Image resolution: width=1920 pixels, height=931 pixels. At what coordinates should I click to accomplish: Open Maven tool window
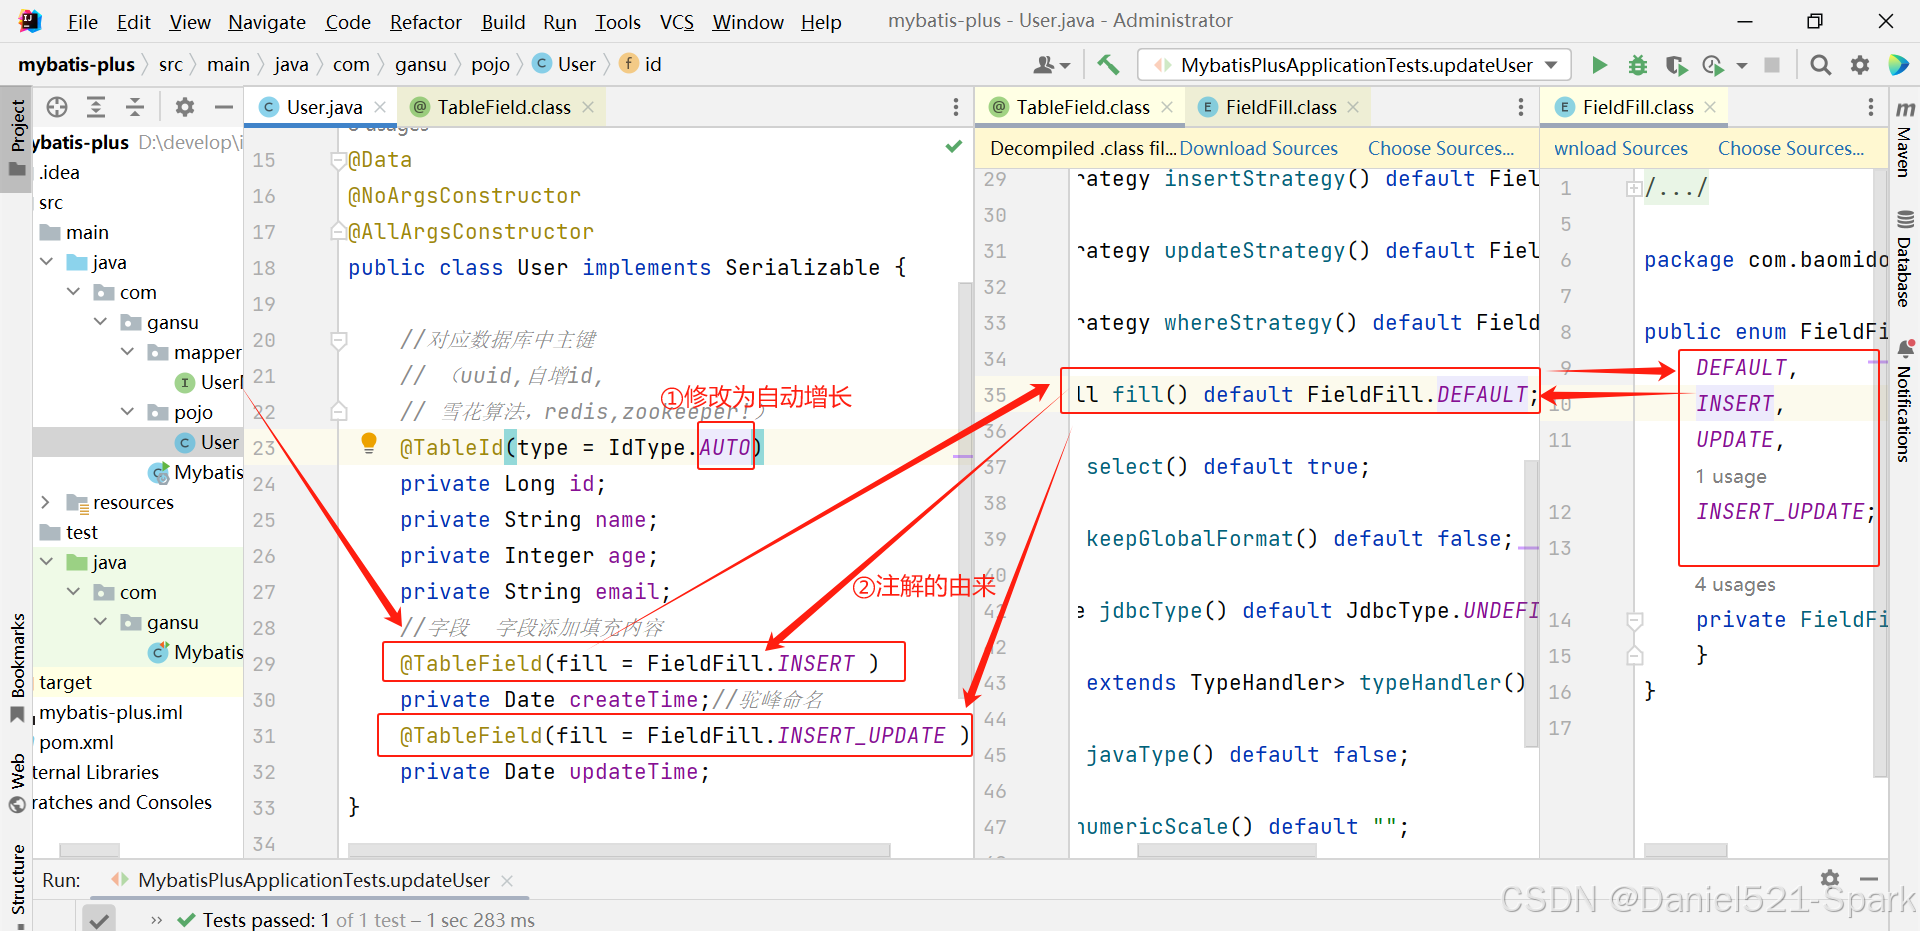1904,138
